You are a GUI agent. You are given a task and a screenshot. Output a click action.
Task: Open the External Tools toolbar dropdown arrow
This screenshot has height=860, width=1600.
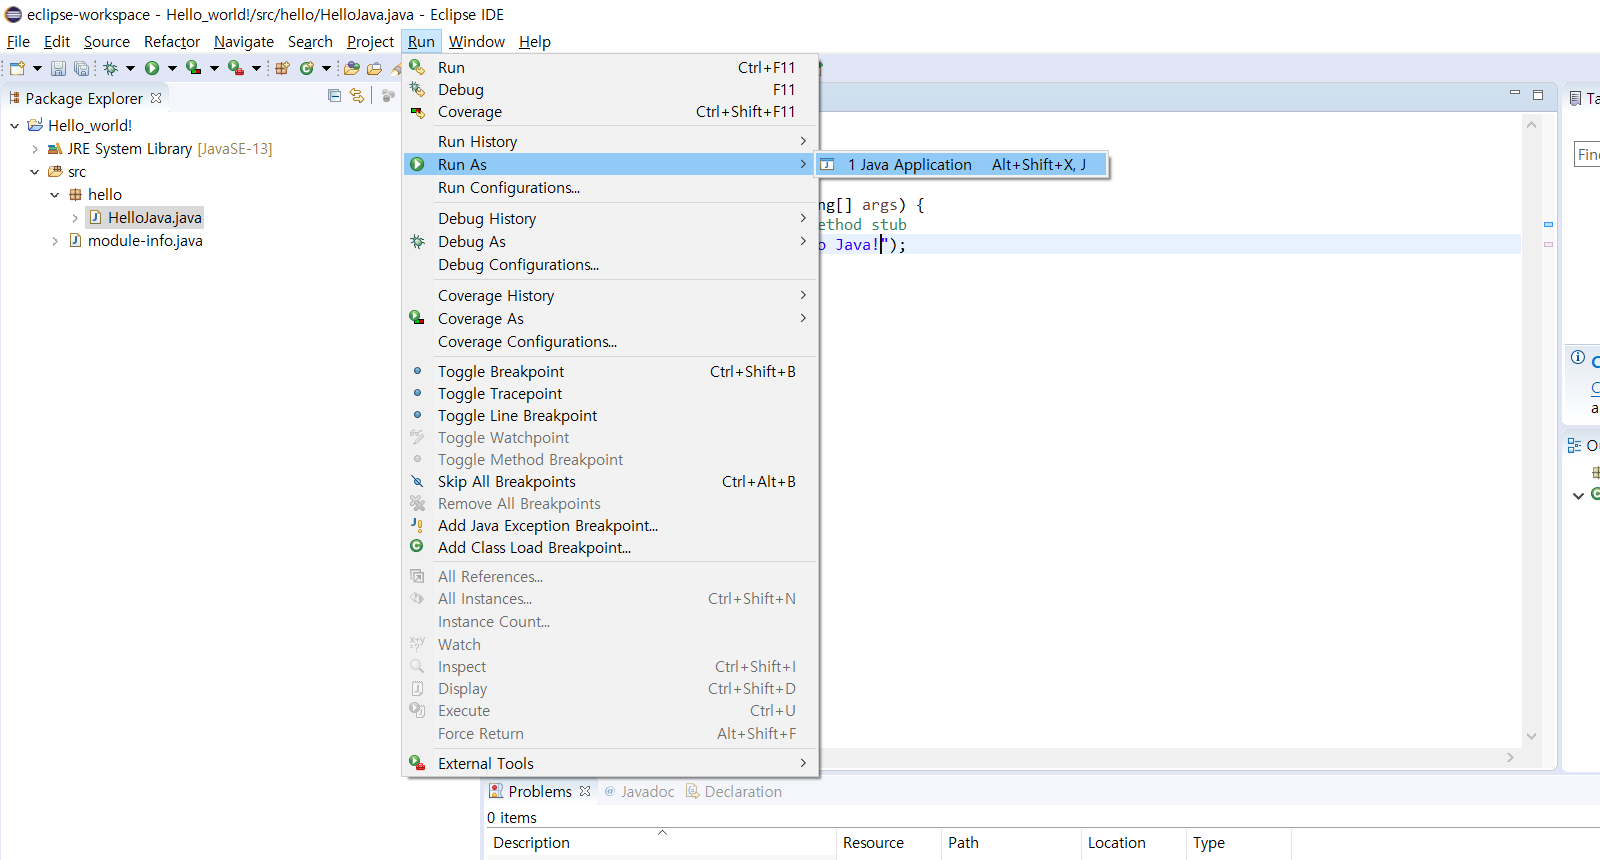(256, 68)
